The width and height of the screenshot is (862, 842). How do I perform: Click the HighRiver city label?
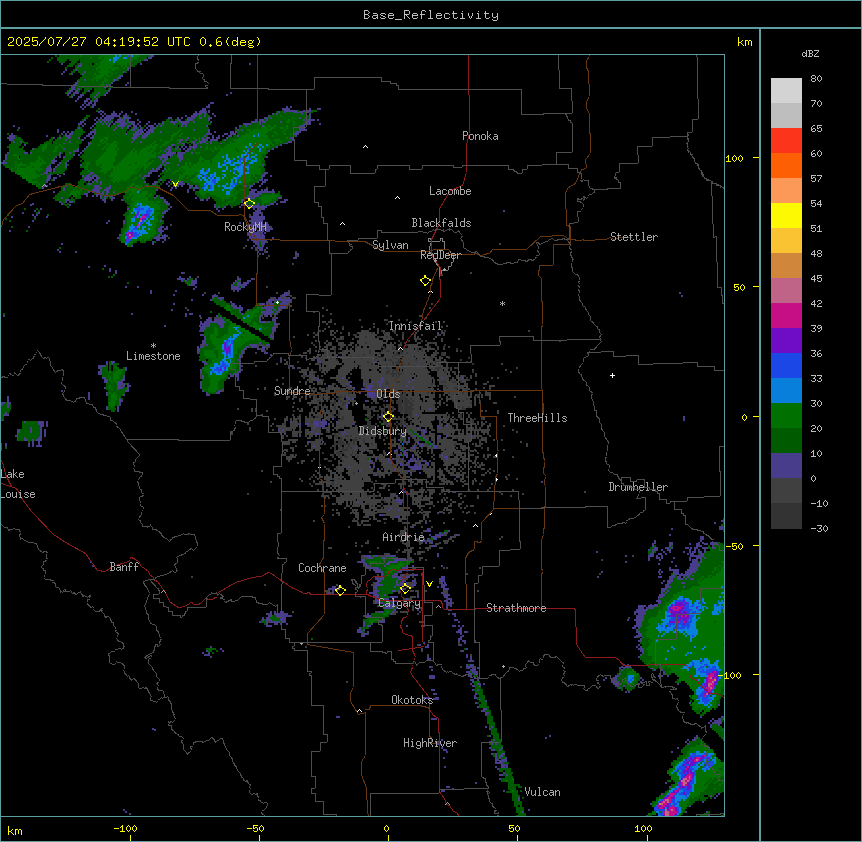pos(430,743)
